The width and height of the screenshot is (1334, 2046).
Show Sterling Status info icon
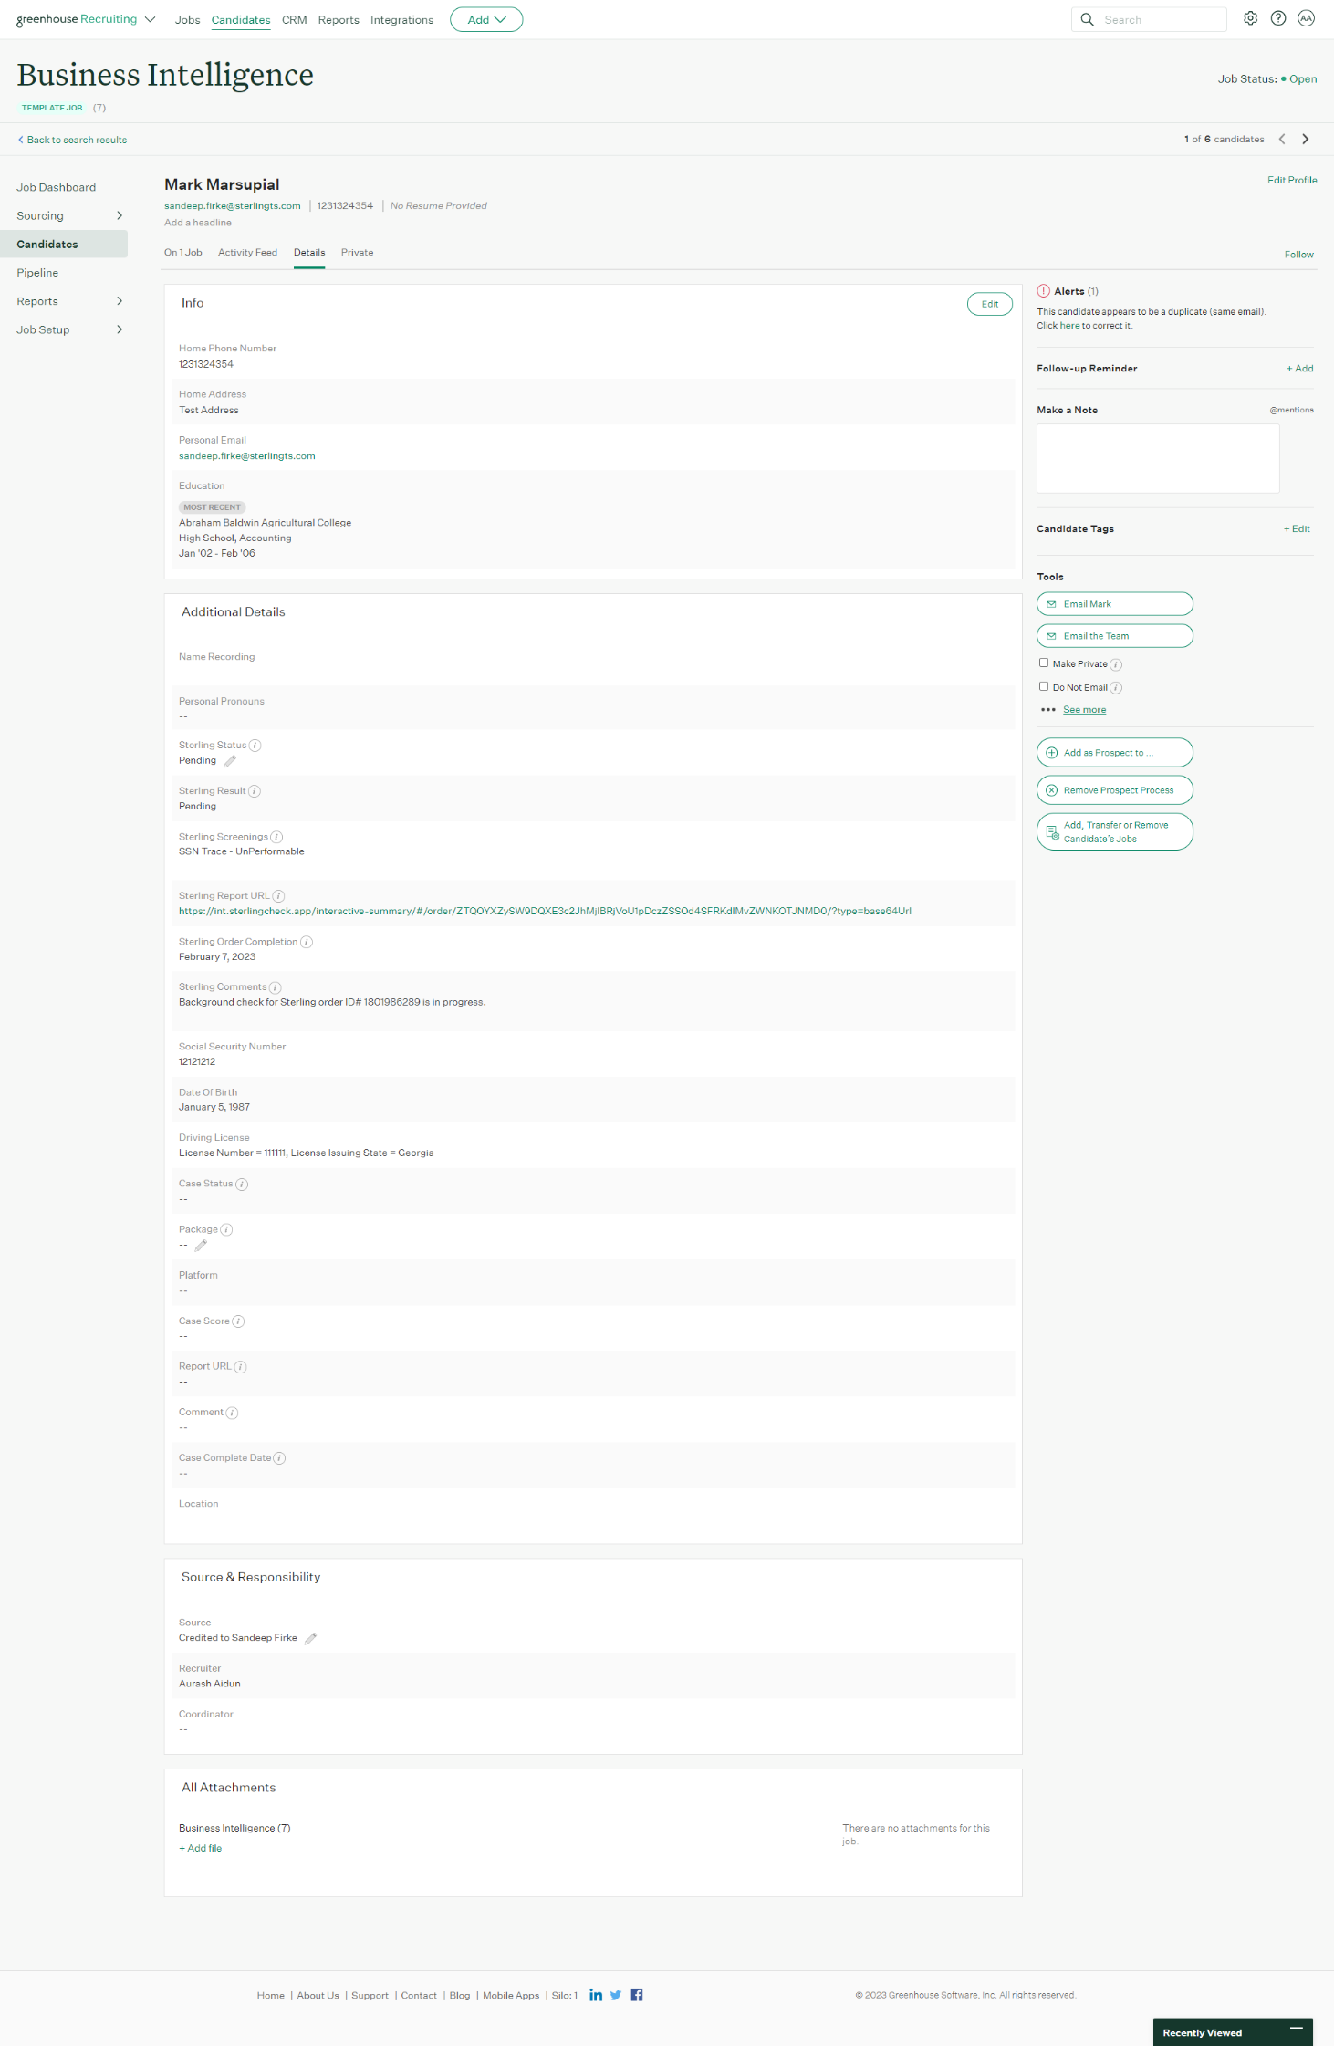click(255, 746)
